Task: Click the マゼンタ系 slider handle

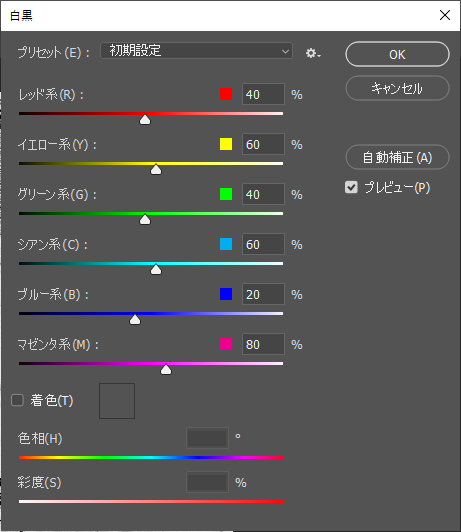Action: pos(166,369)
